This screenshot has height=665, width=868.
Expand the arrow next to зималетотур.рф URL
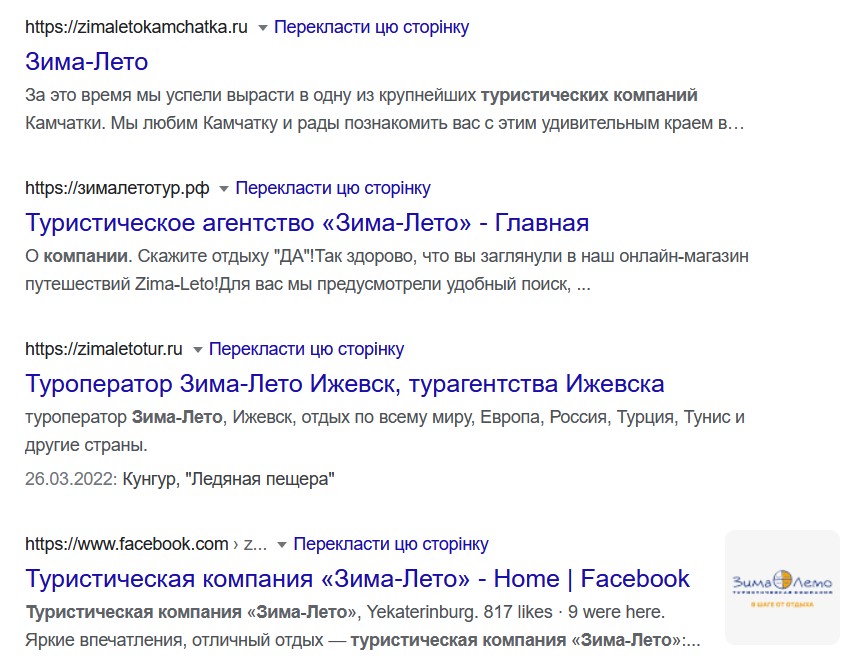click(x=224, y=189)
